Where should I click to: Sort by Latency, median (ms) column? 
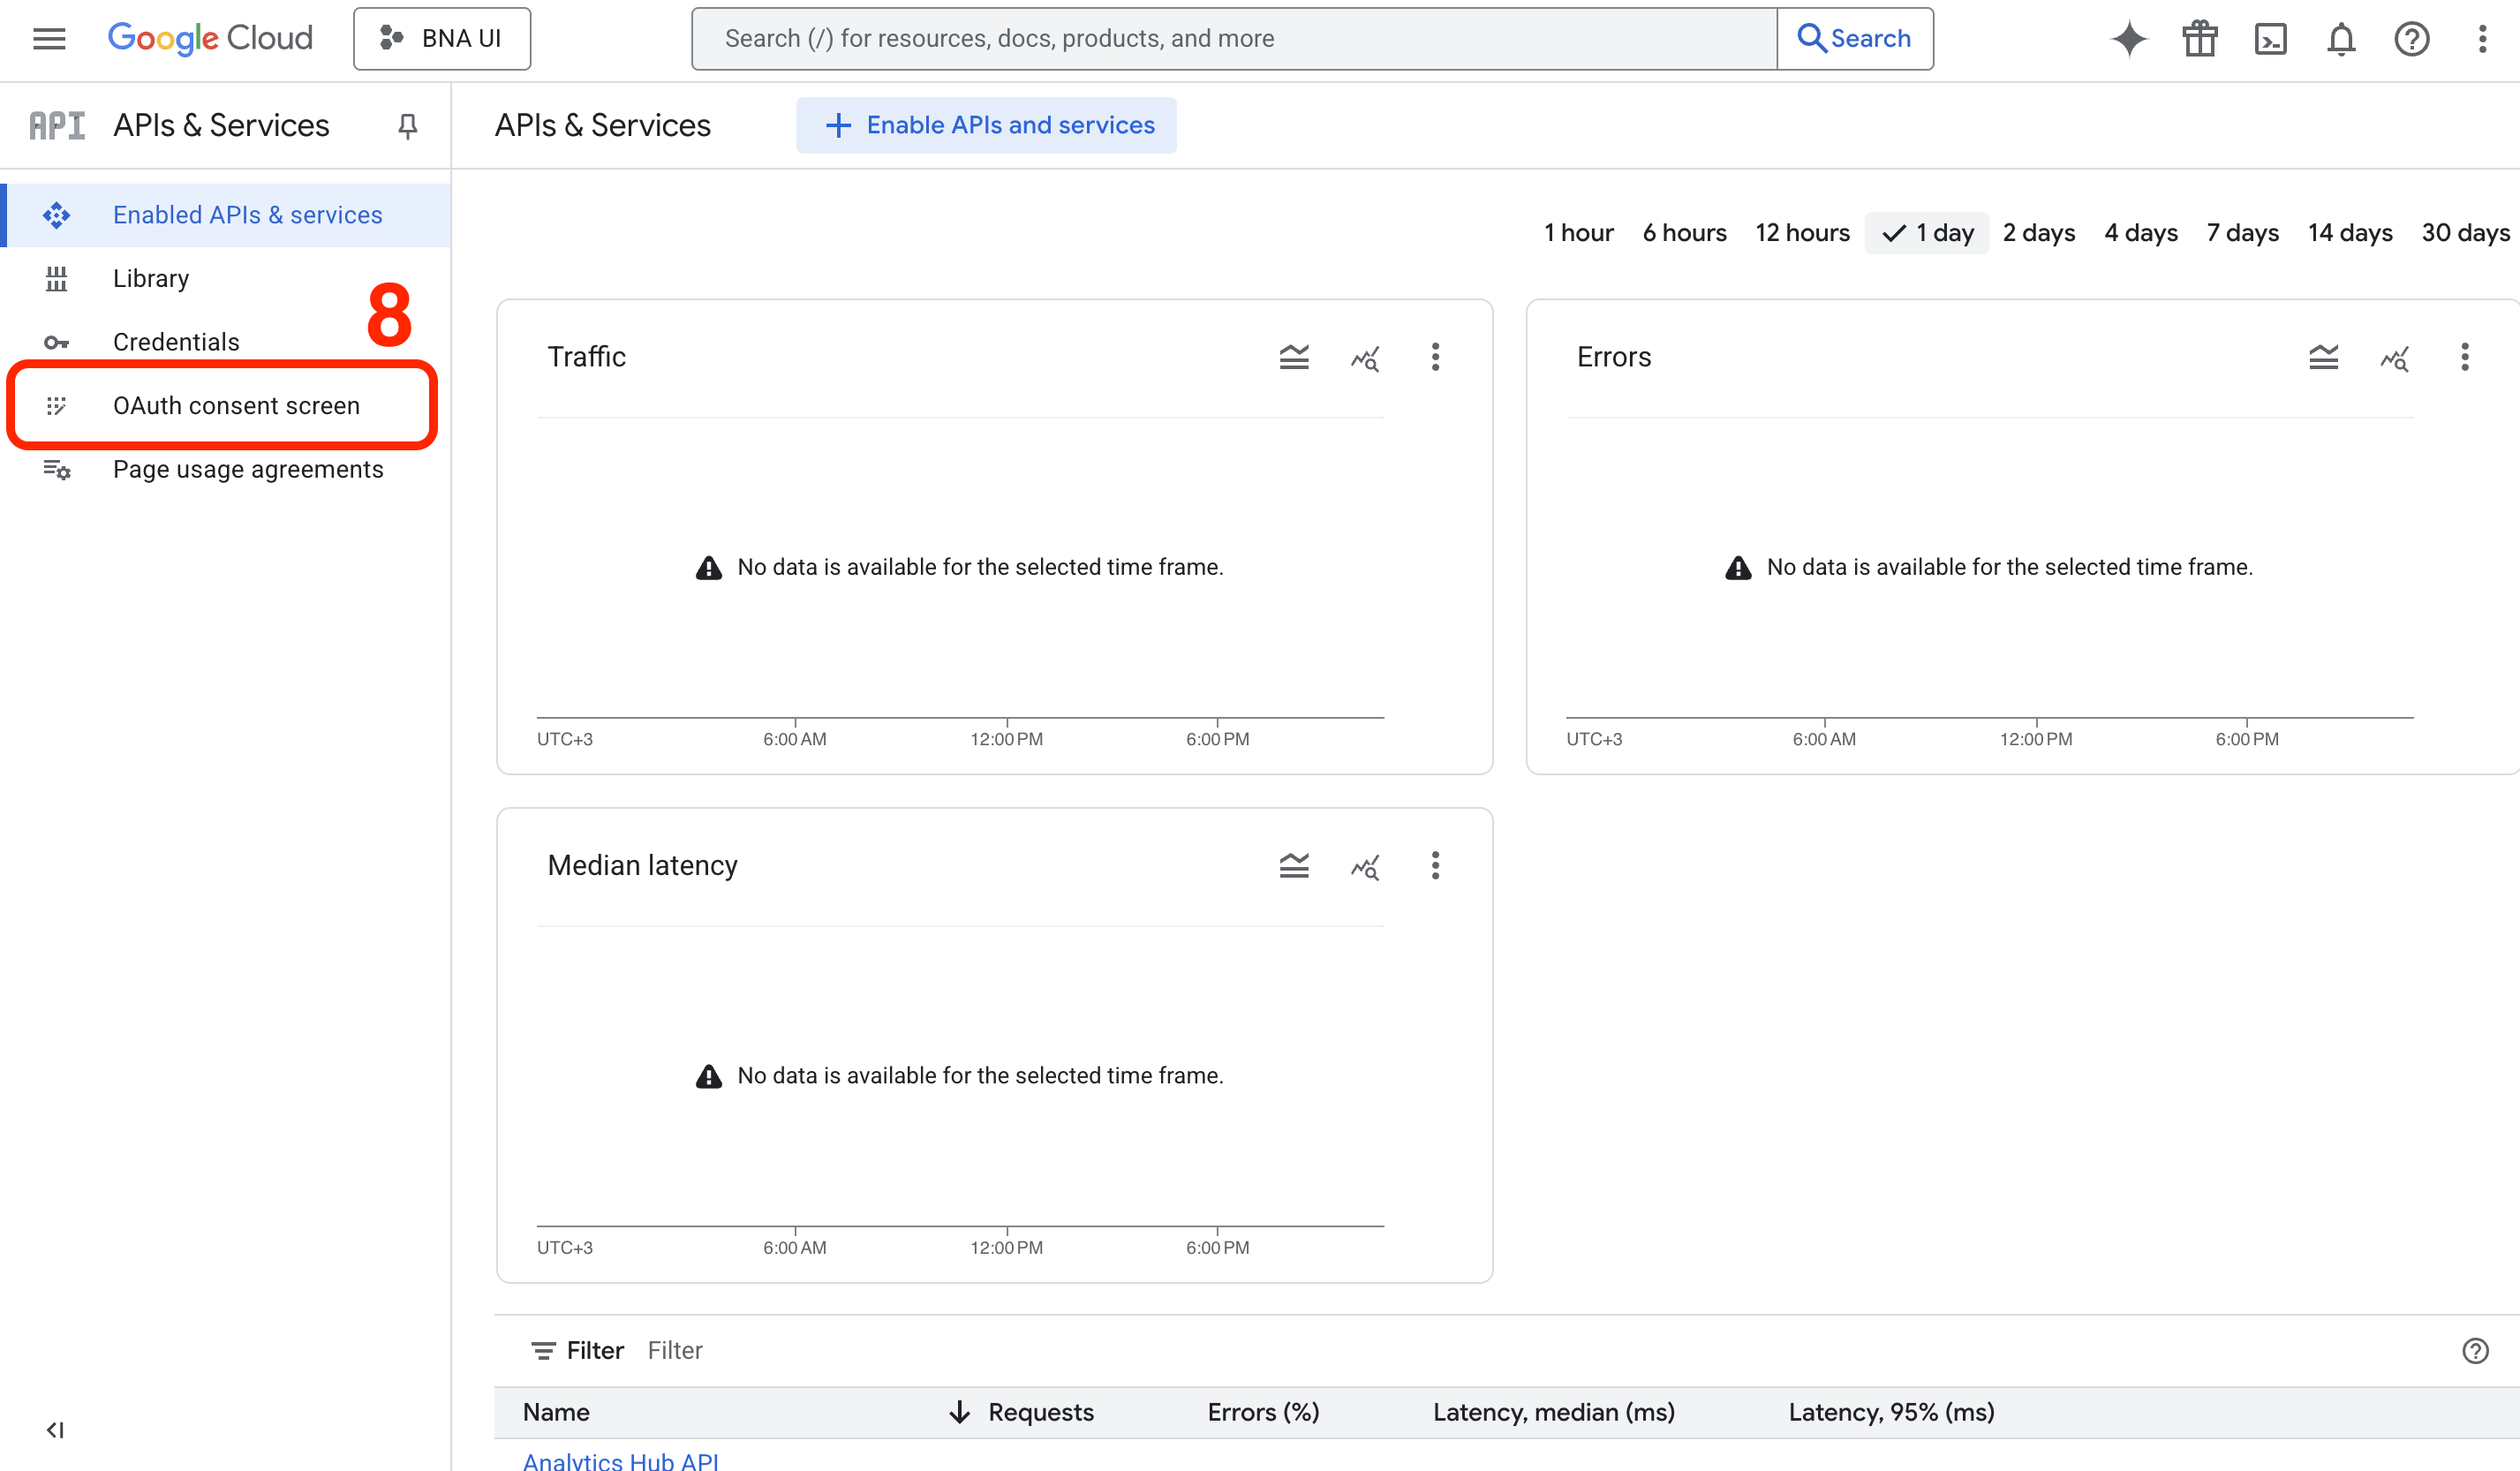click(x=1553, y=1412)
